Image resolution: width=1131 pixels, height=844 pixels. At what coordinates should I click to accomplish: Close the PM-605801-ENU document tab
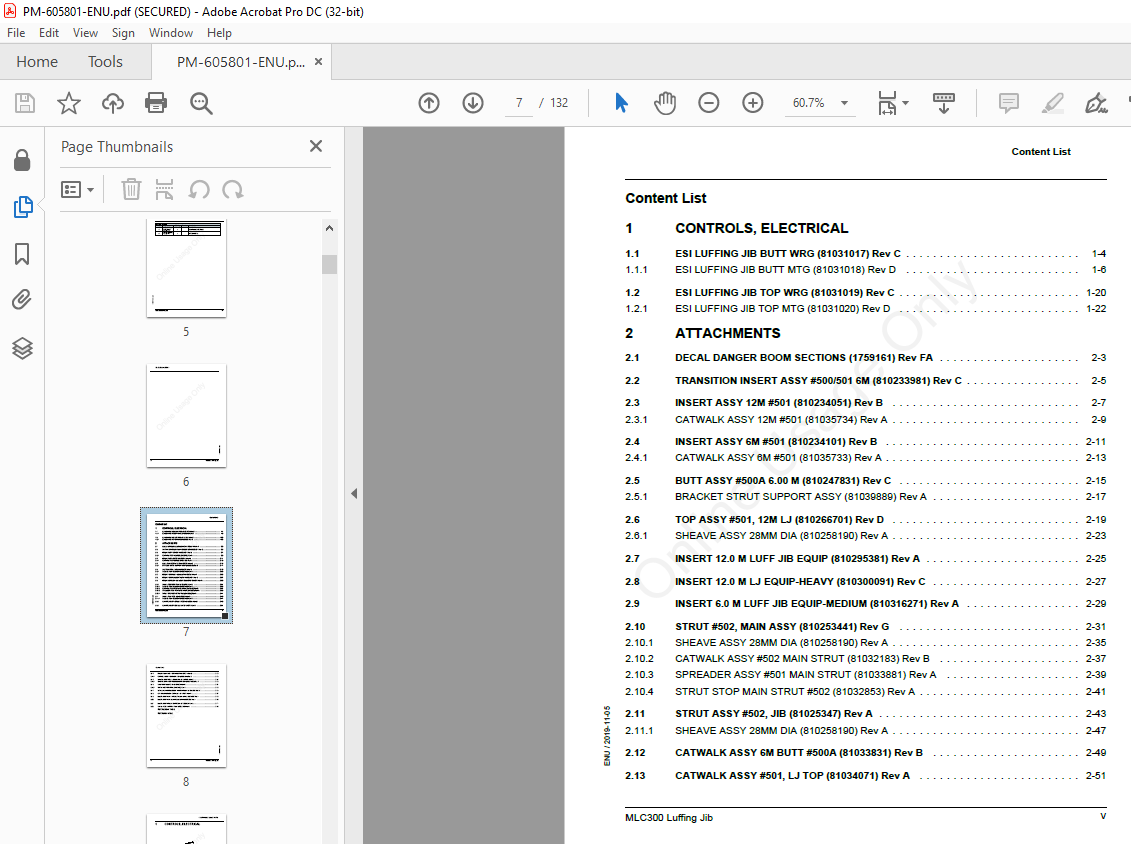pos(318,62)
